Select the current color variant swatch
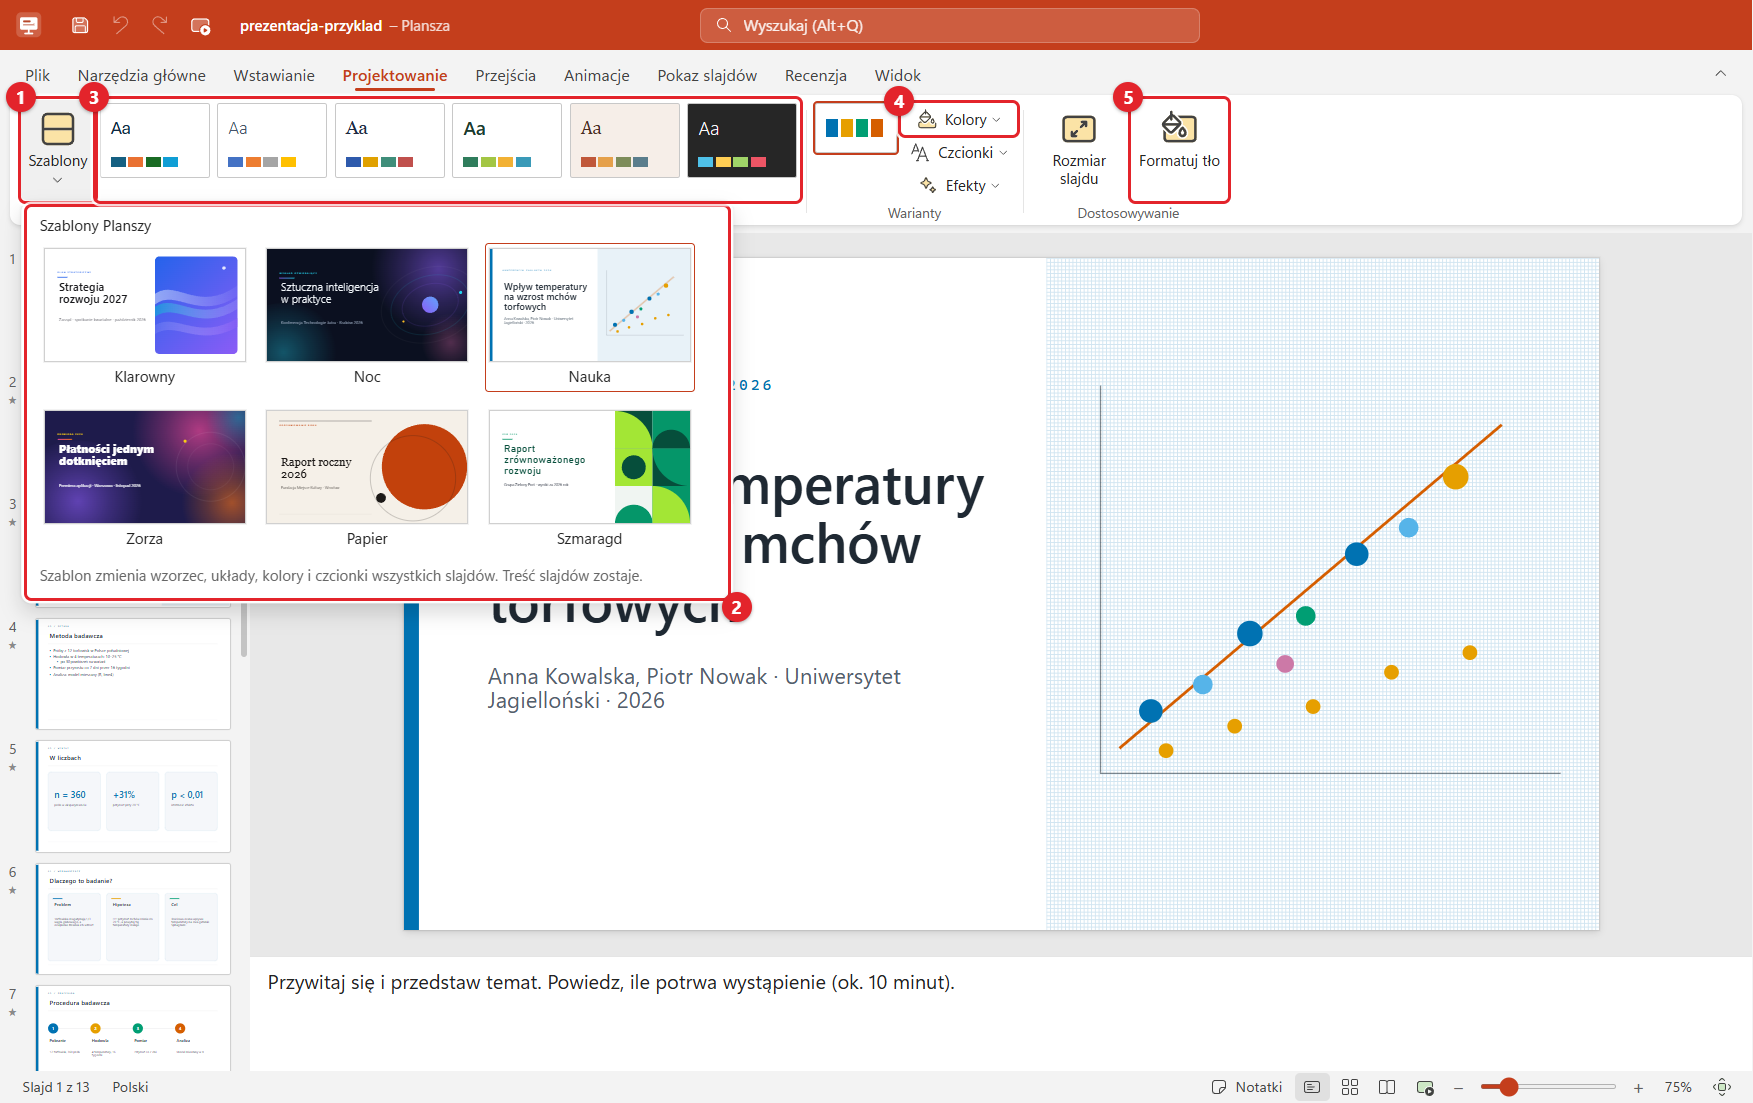This screenshot has height=1103, width=1753. (855, 128)
